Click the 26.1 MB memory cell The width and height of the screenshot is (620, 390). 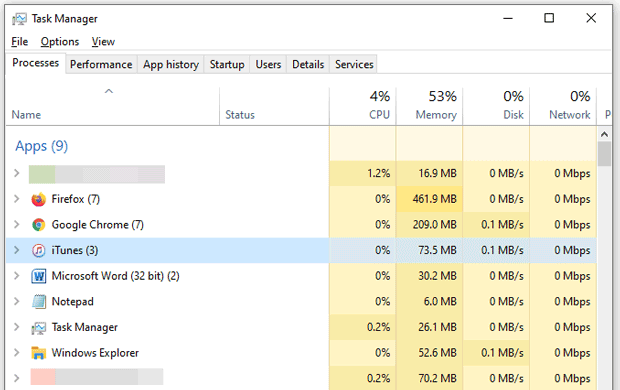coord(429,327)
